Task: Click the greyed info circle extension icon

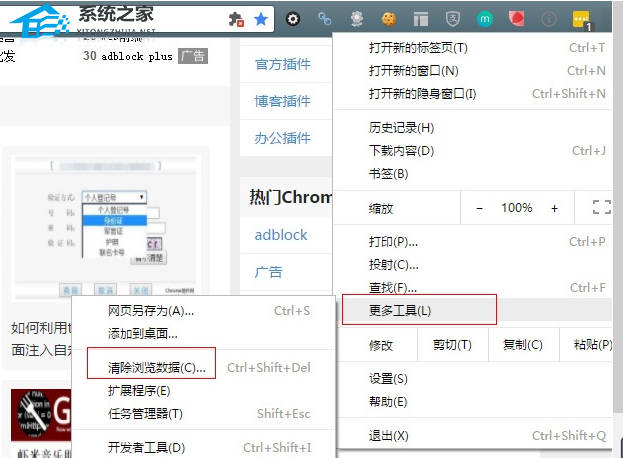Action: (548, 19)
